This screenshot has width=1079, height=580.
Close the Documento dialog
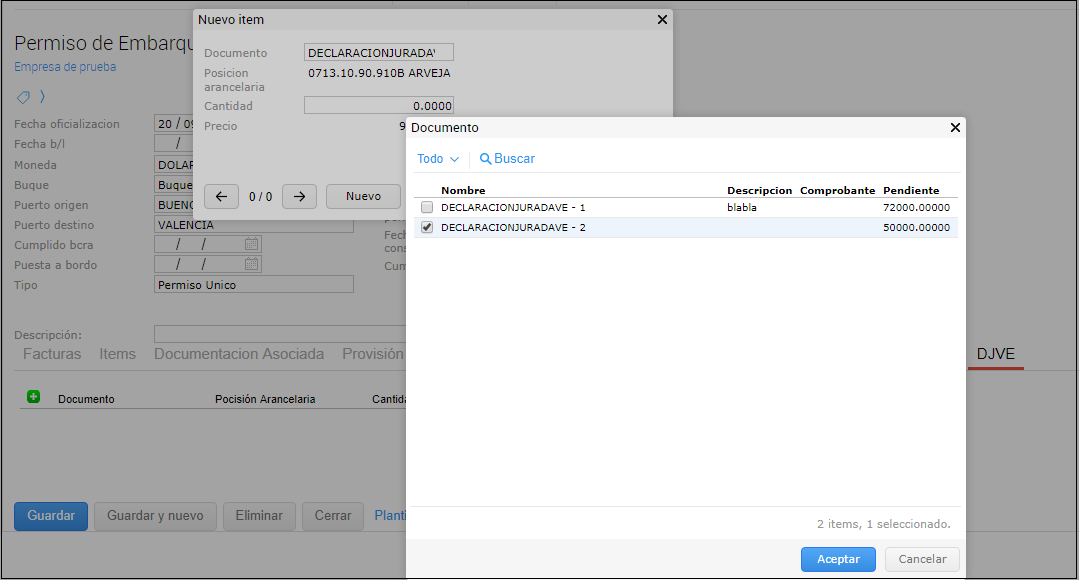click(954, 128)
